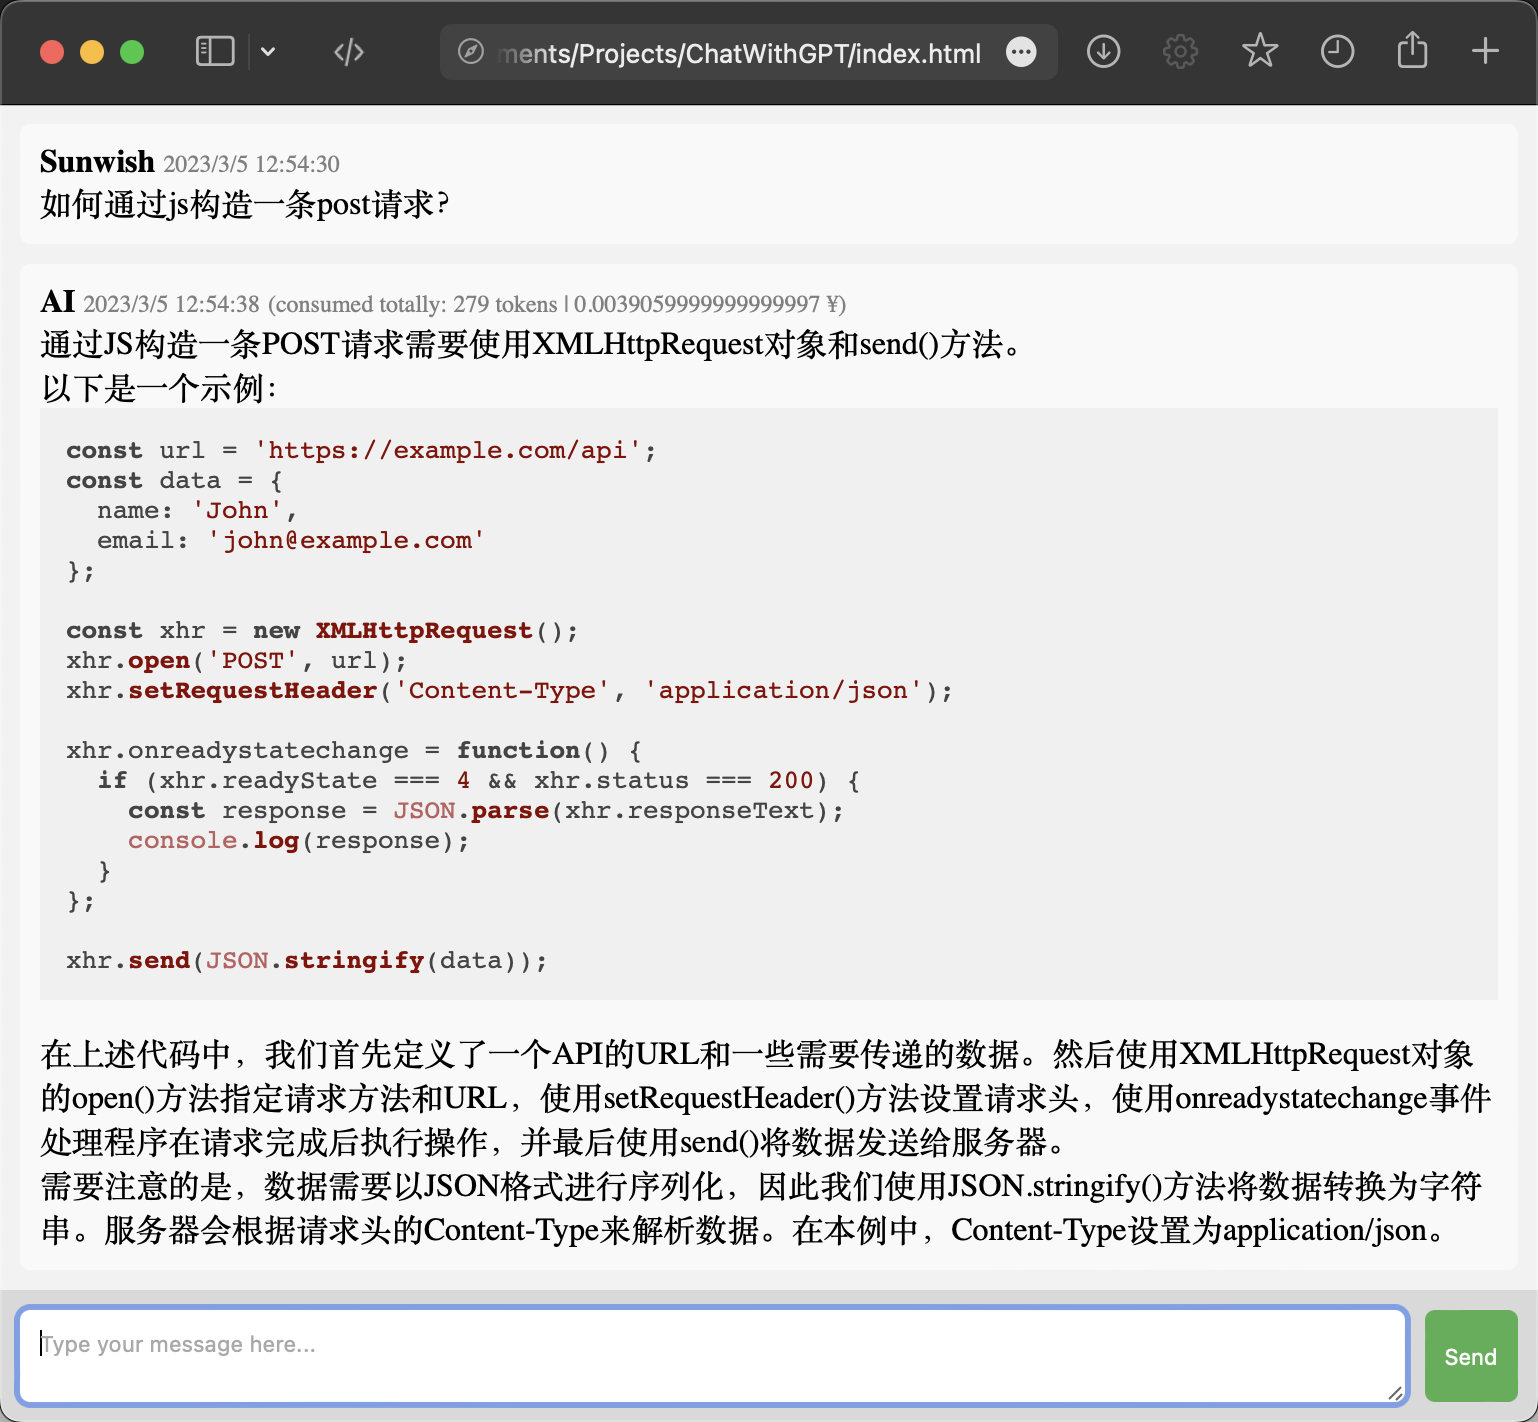Screen dimensions: 1538x1422
Task: Click the user question about js post请求
Action: [245, 204]
